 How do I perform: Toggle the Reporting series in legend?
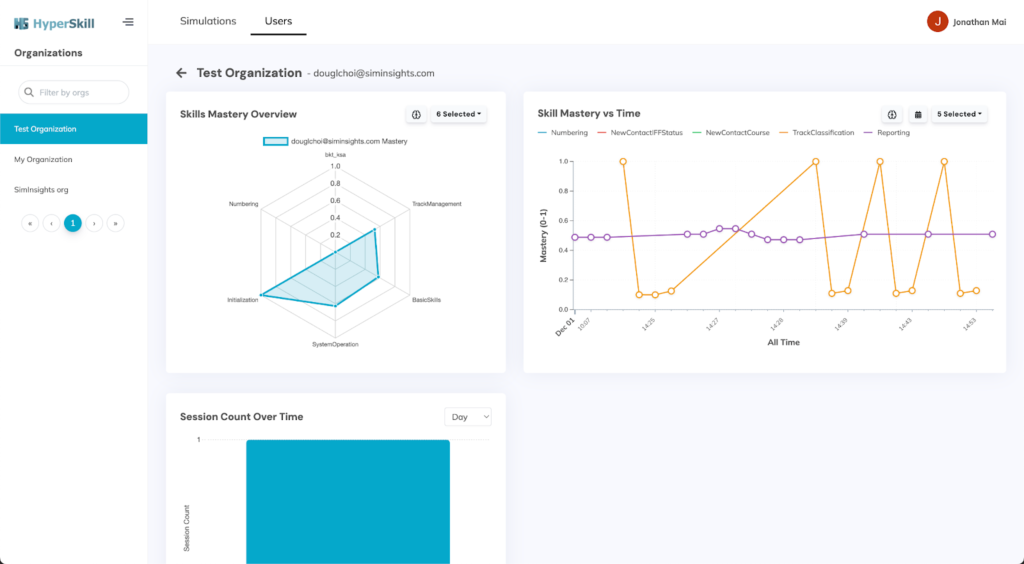(888, 133)
